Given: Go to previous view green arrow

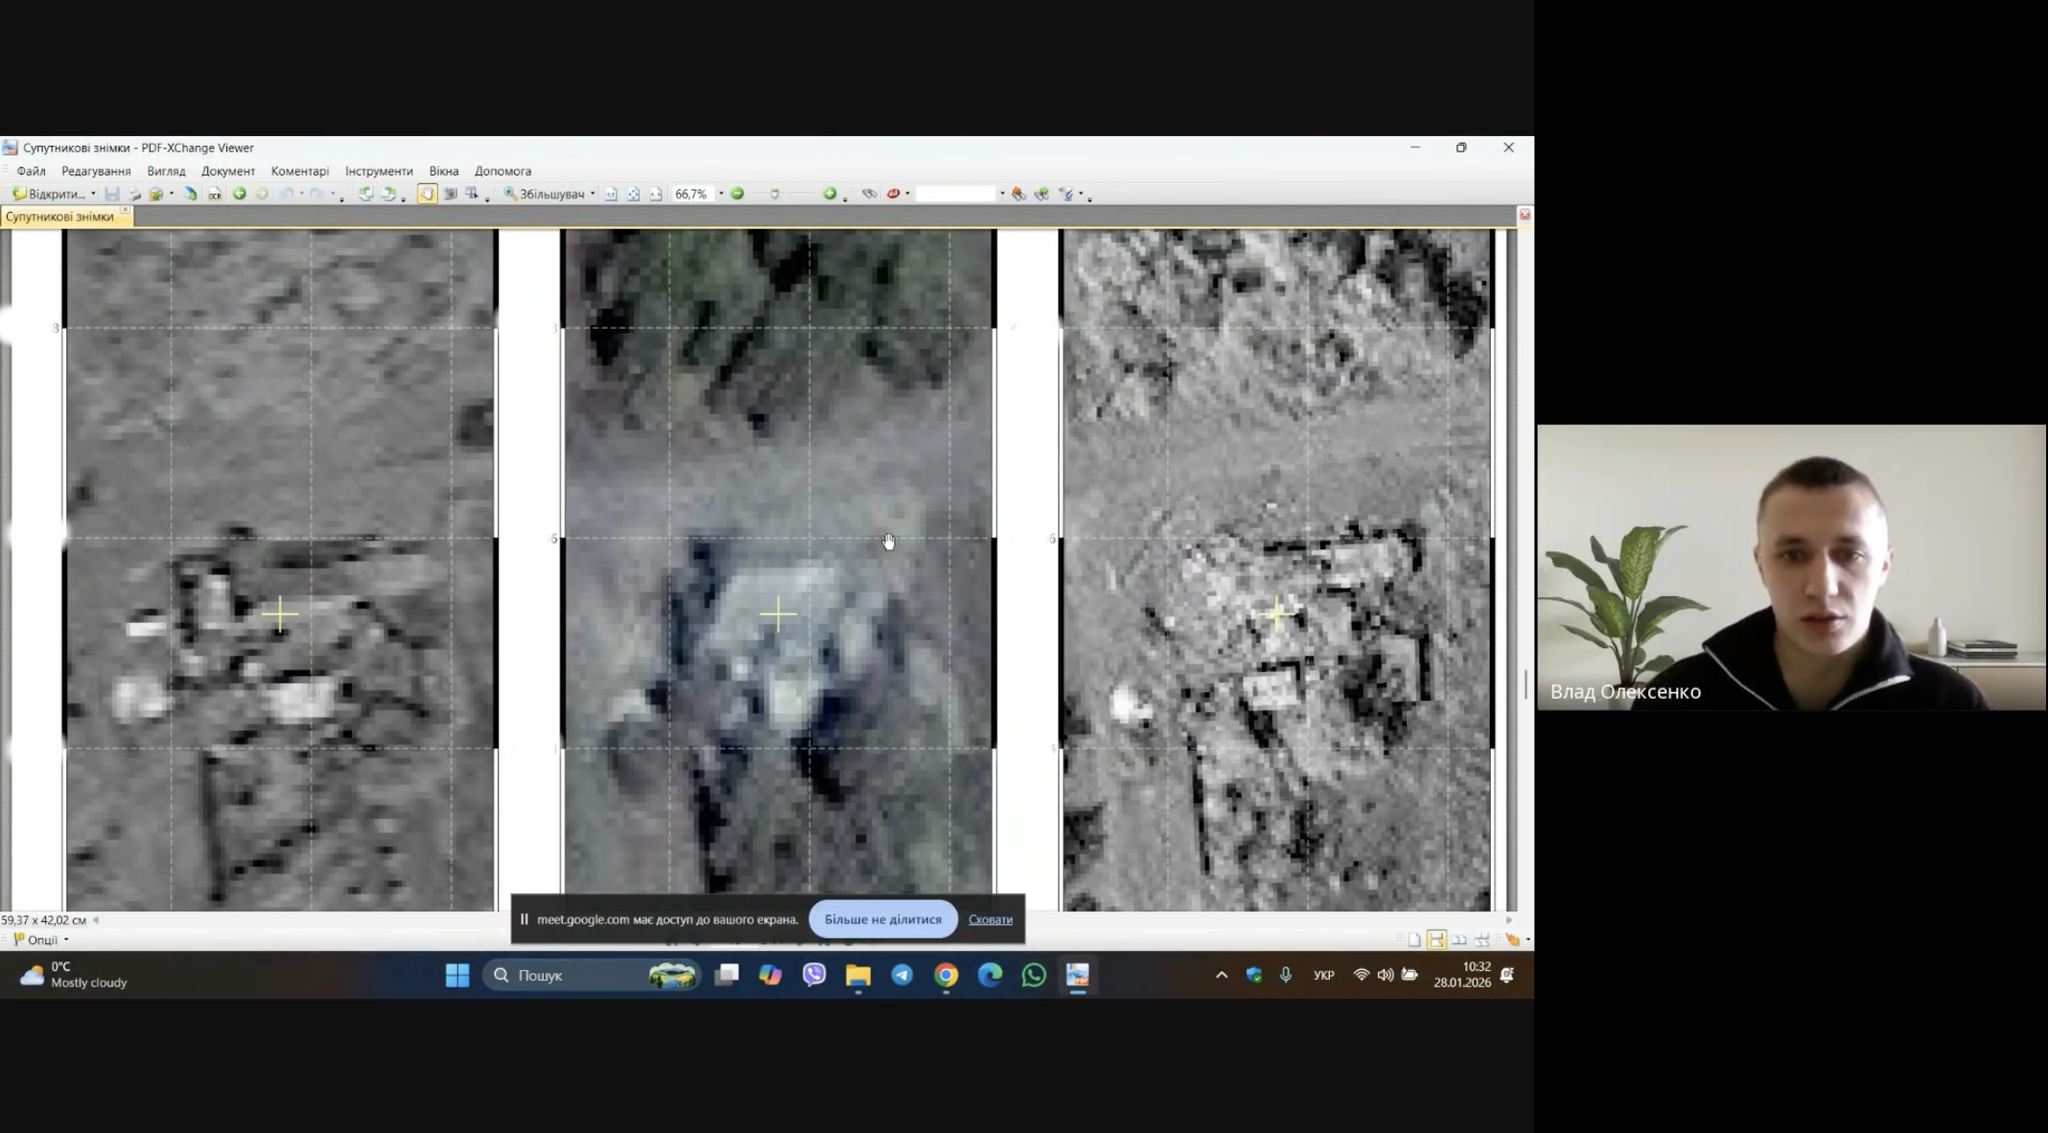Looking at the screenshot, I should [x=240, y=194].
